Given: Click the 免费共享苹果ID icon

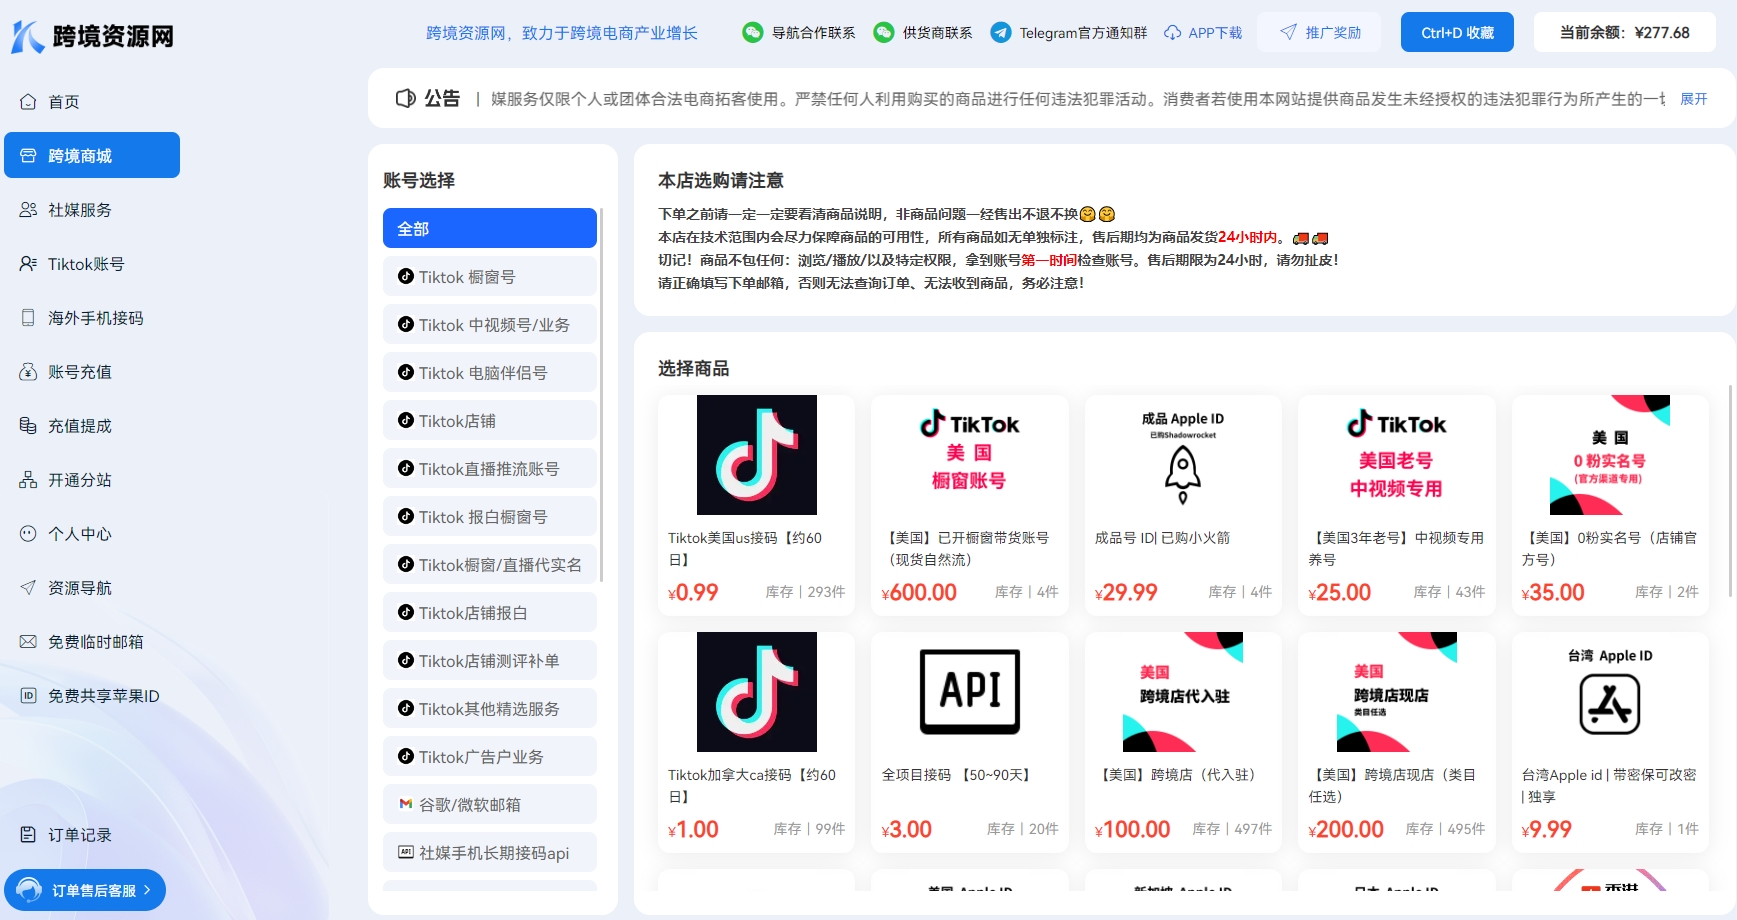Looking at the screenshot, I should tap(28, 696).
